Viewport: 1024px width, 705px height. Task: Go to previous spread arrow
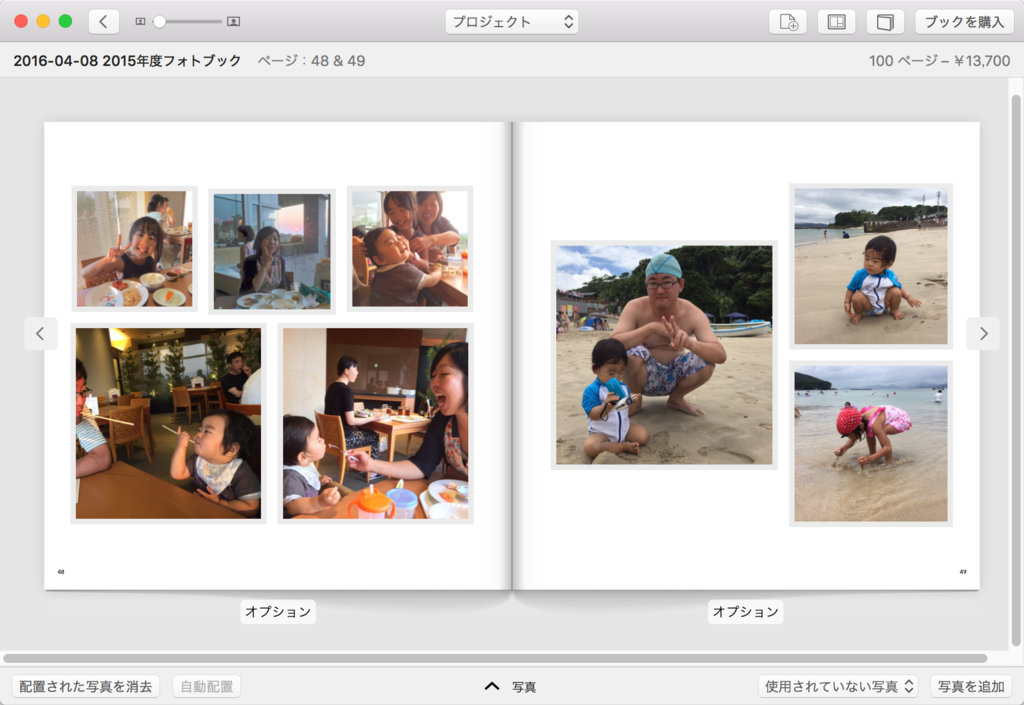coord(40,334)
